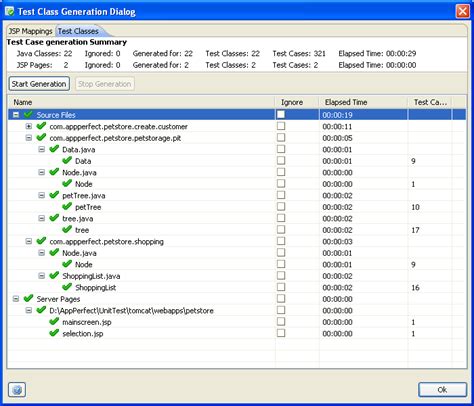Select the ShoppingList class row
This screenshot has height=406, width=474.
tap(237, 287)
